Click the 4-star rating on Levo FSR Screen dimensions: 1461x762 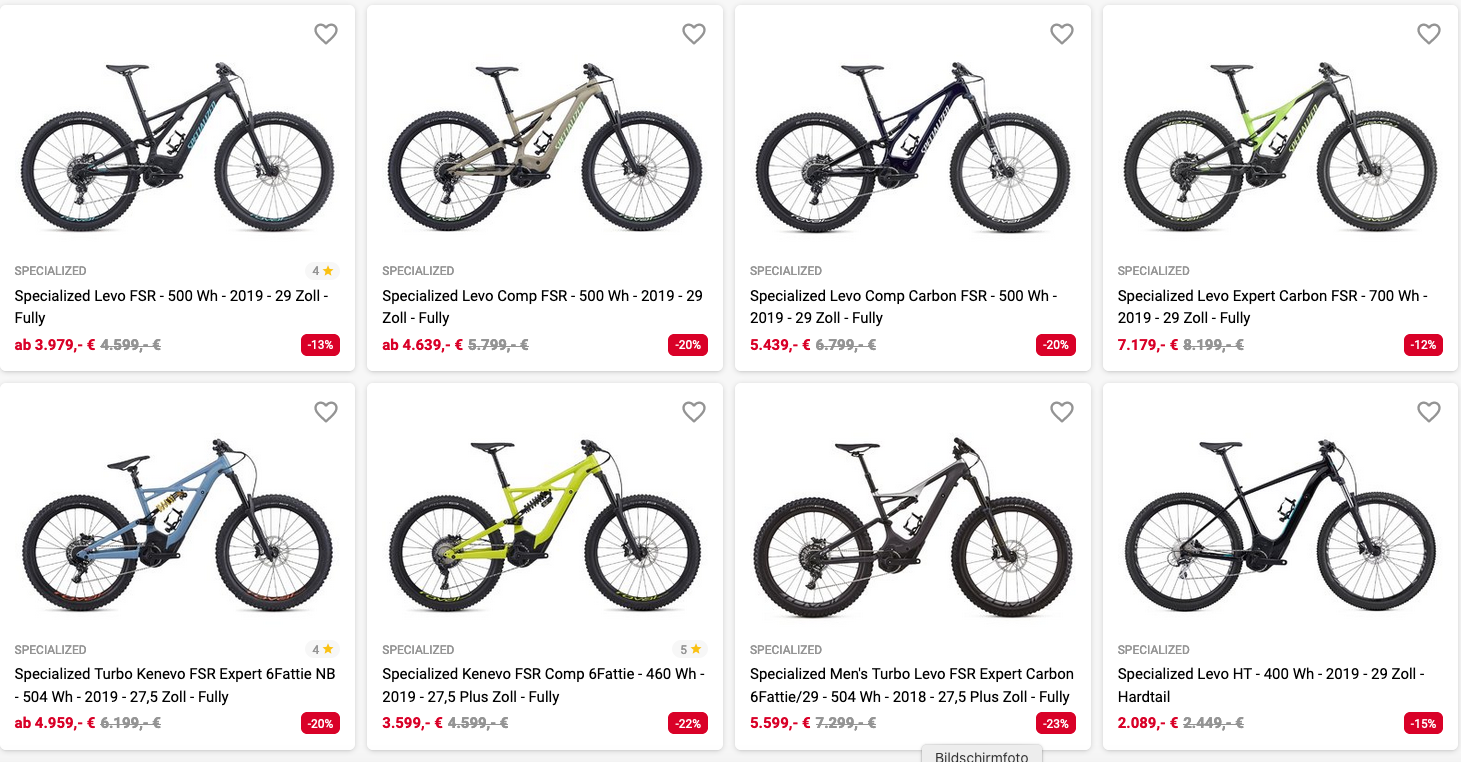coord(322,271)
